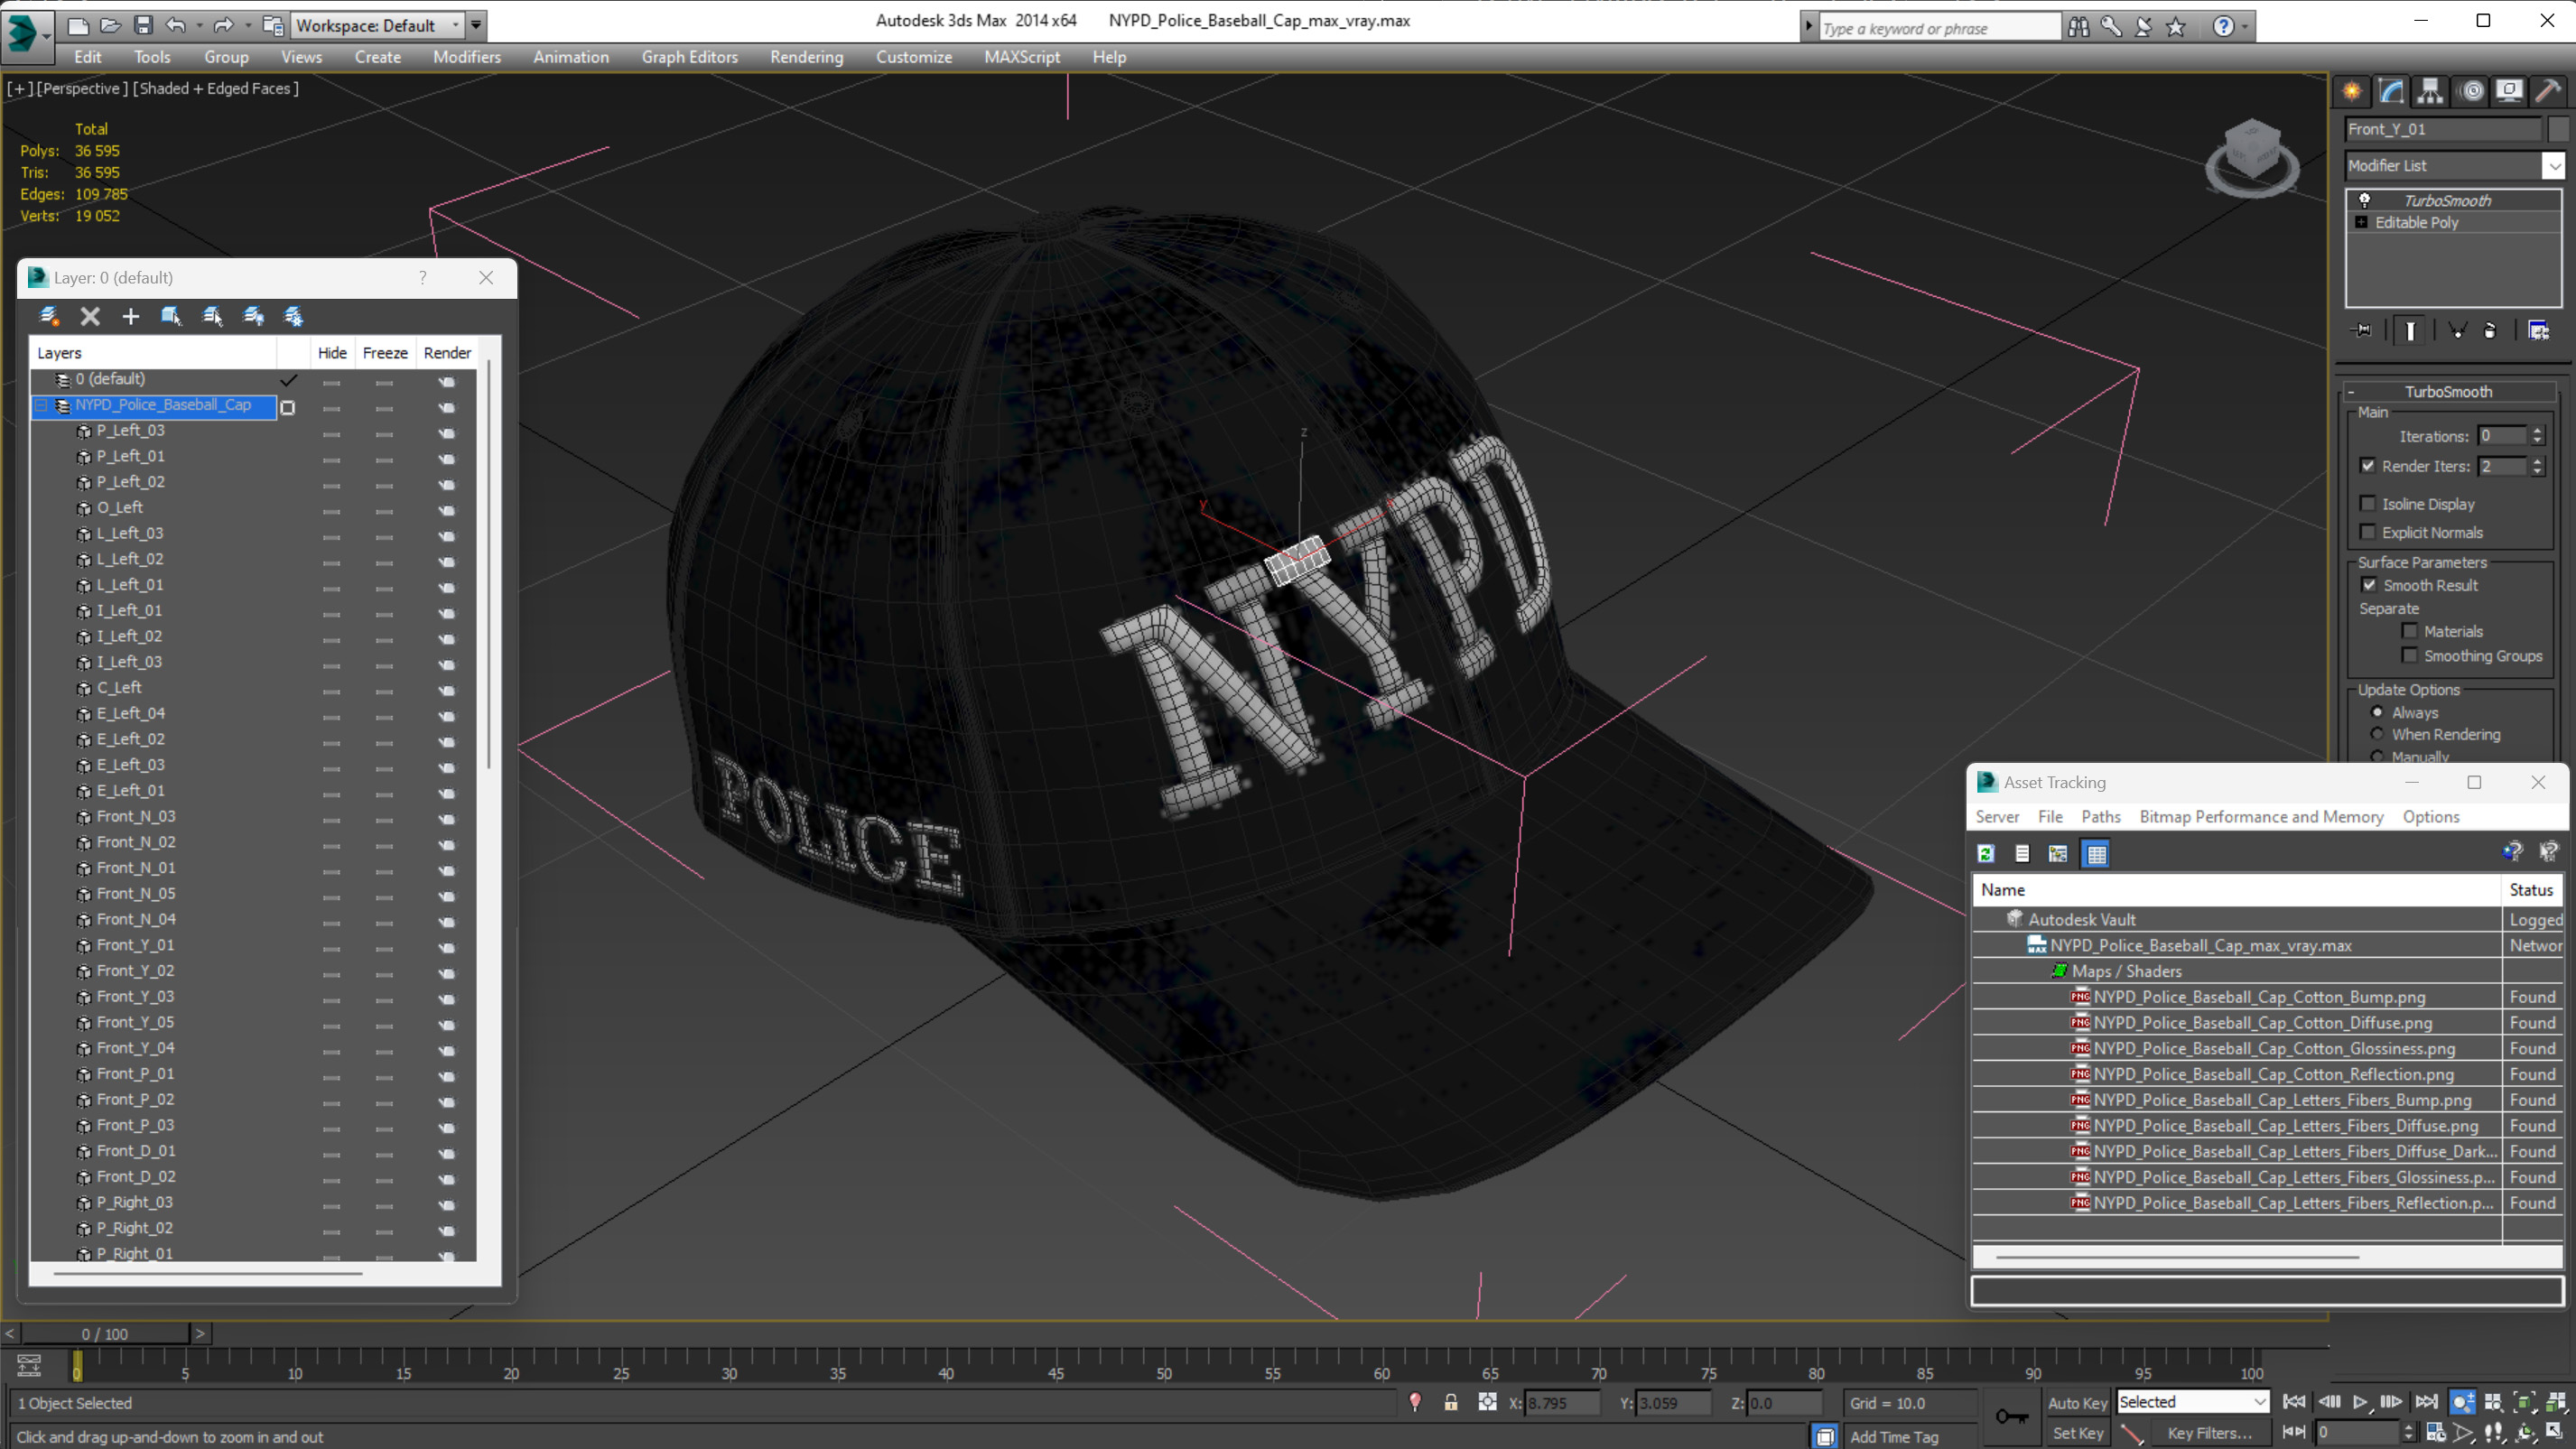Click Delete Layer X icon in Layer dialog

tap(90, 316)
